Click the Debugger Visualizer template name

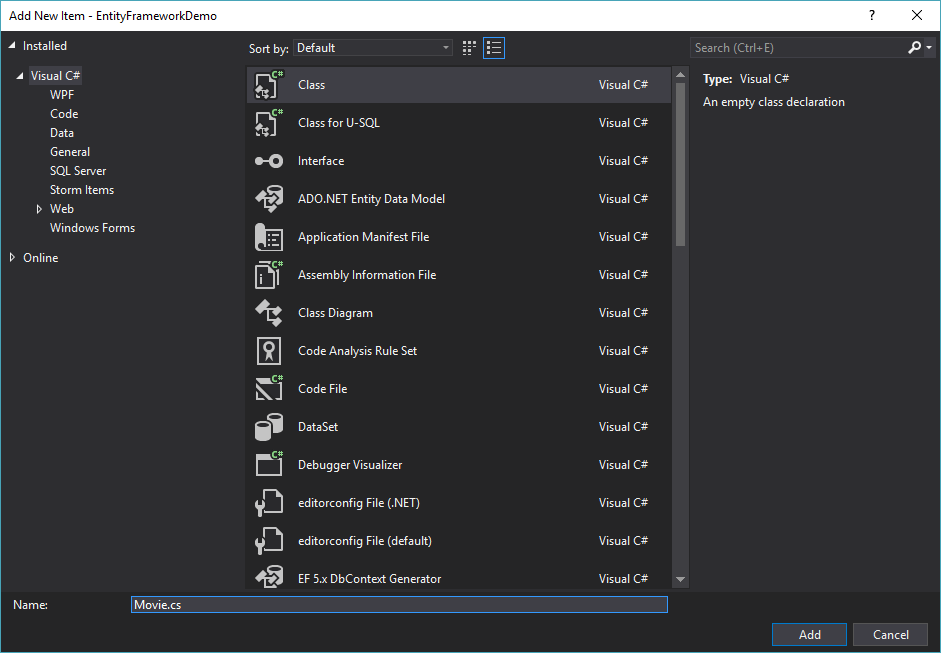[x=350, y=465]
